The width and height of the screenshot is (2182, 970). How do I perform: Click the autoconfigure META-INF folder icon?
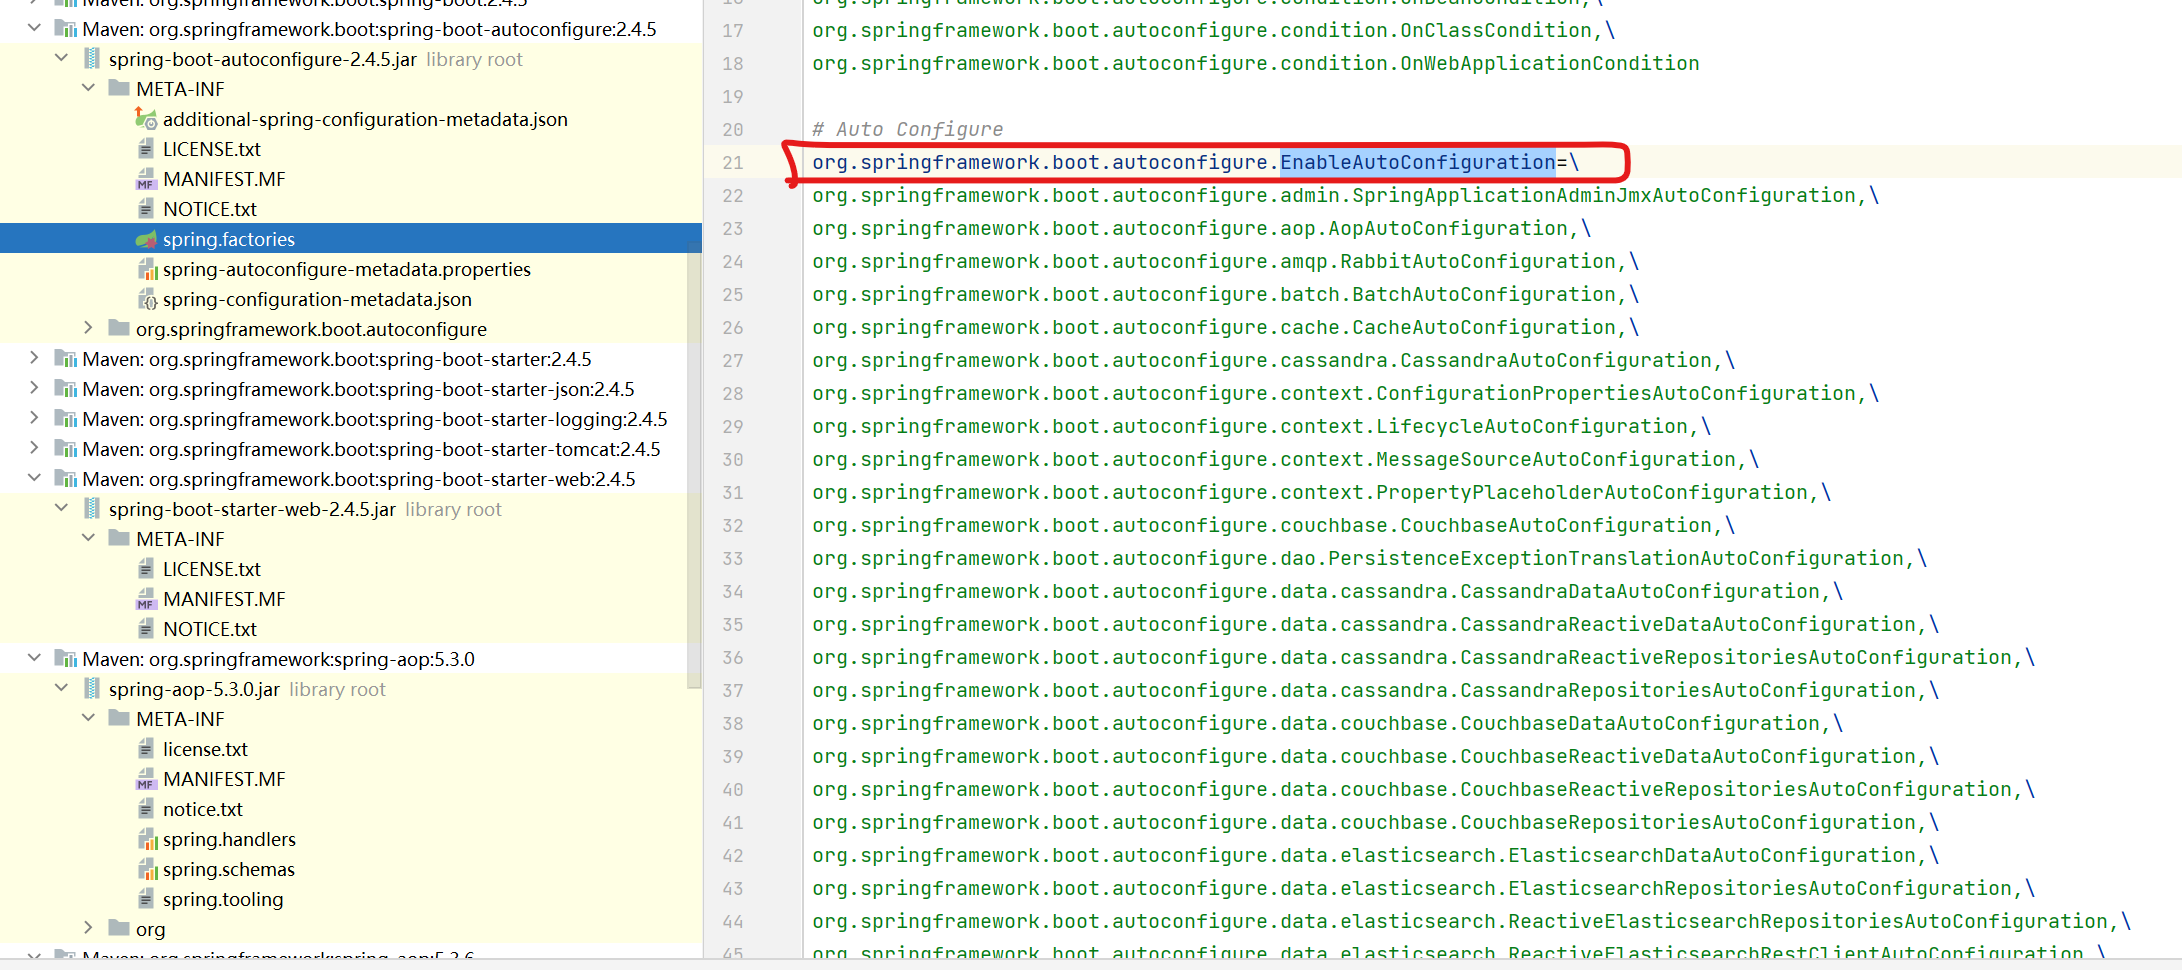(119, 89)
